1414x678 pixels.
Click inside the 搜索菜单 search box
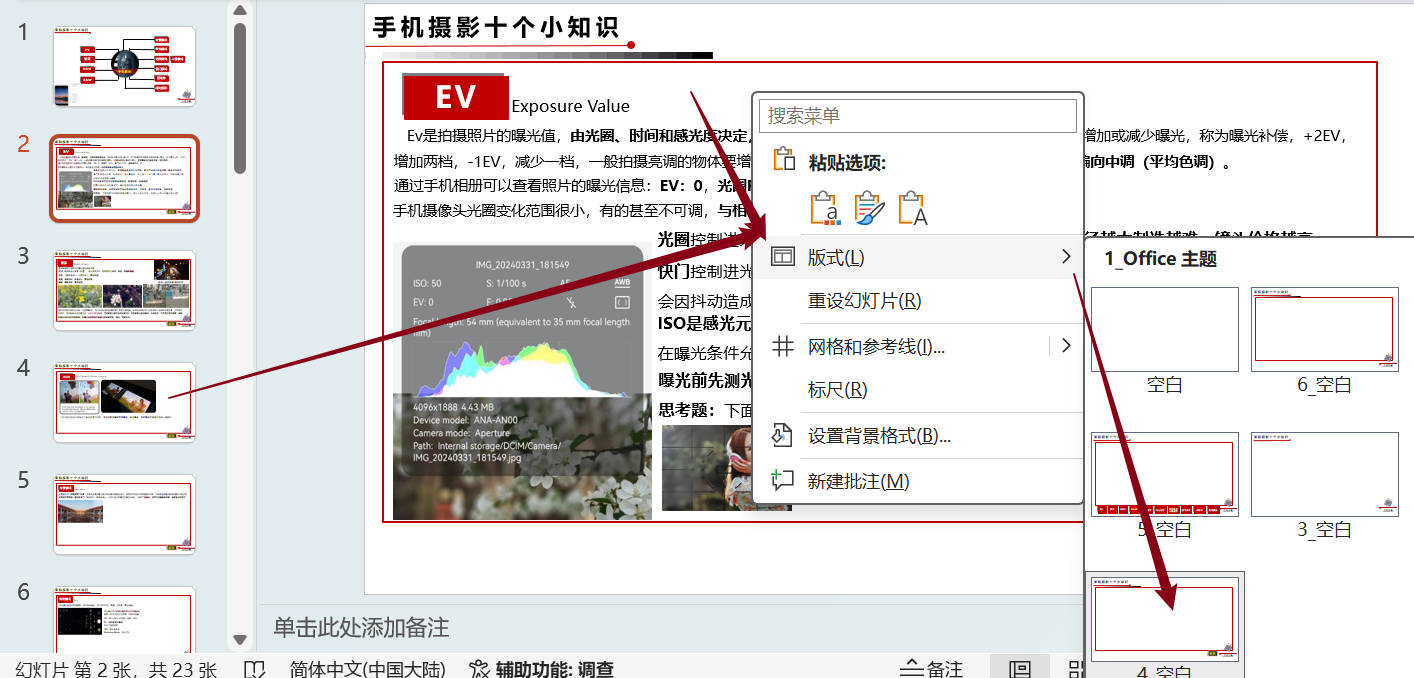pos(917,115)
